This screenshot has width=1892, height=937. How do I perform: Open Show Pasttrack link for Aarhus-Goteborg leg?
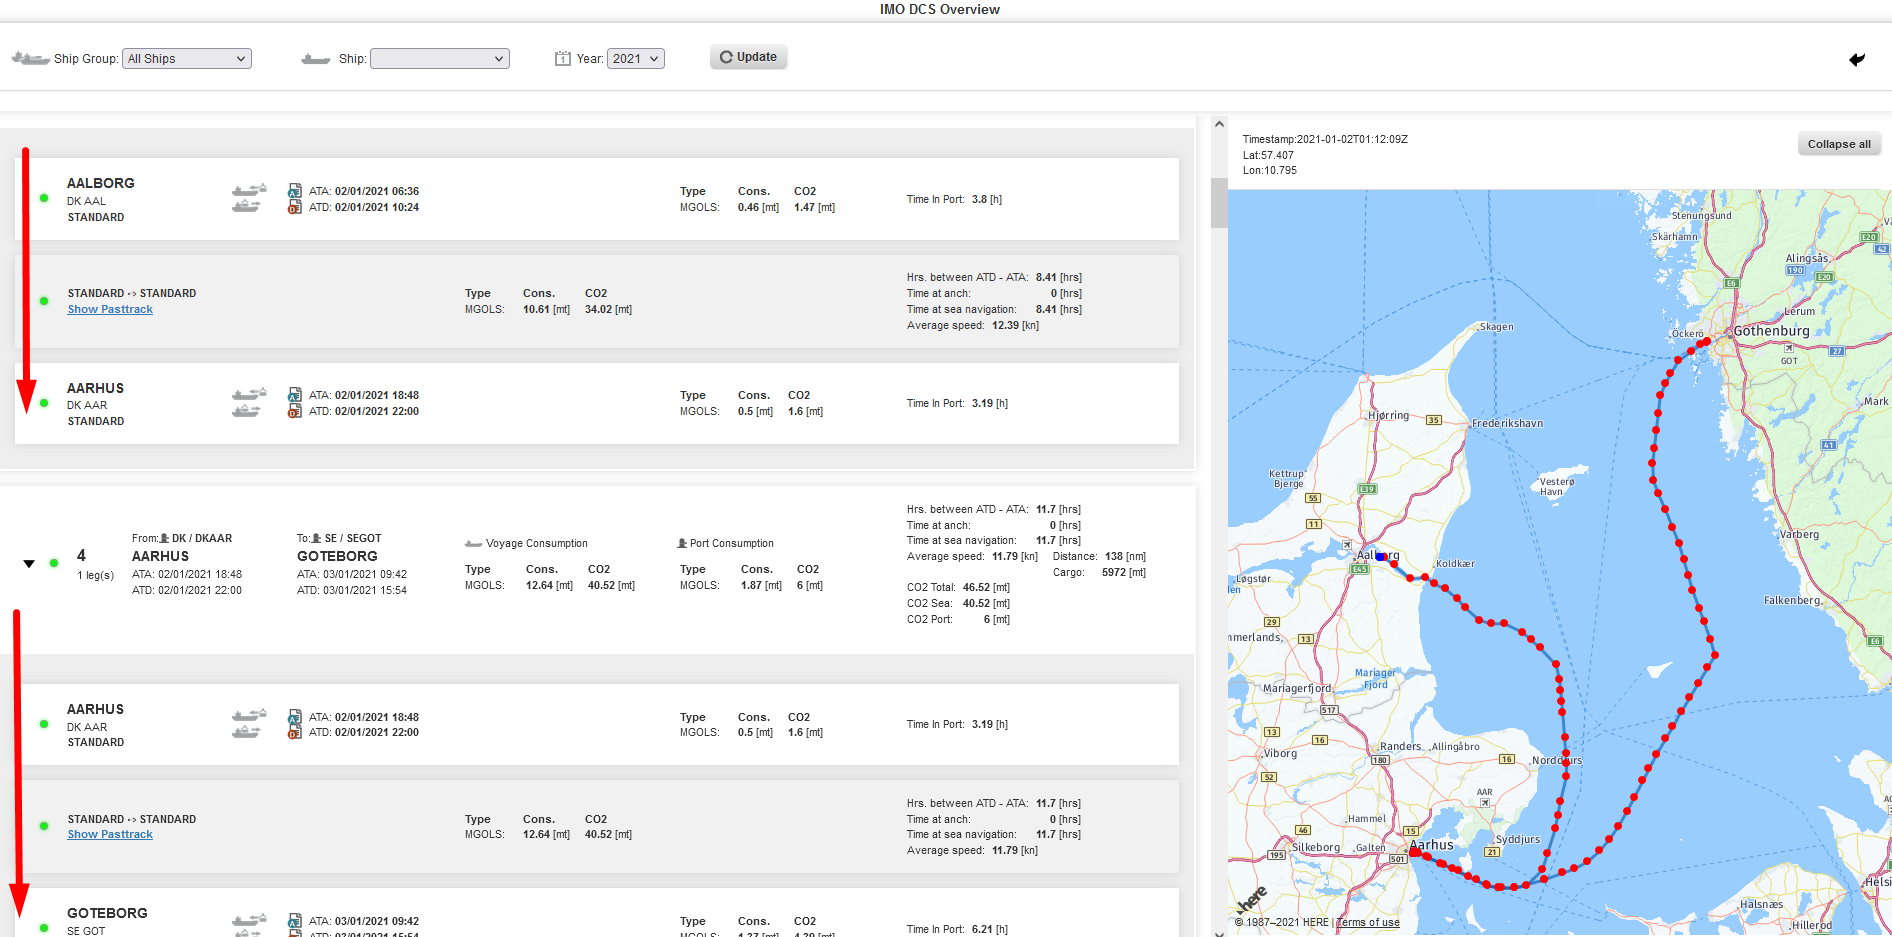coord(110,834)
